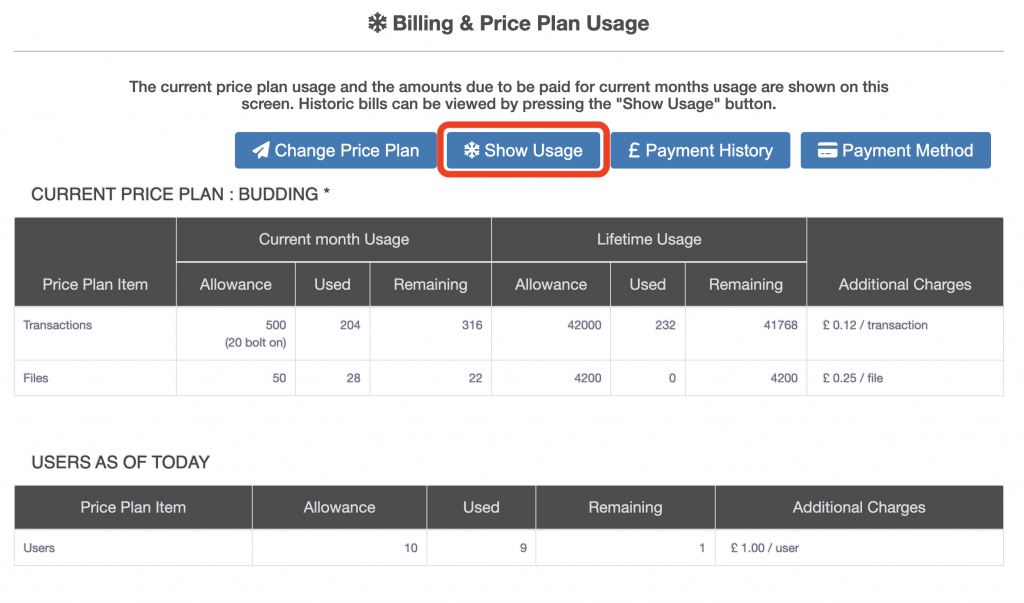1024x603 pixels.
Task: Select the Transactions row label
Action: [59, 325]
